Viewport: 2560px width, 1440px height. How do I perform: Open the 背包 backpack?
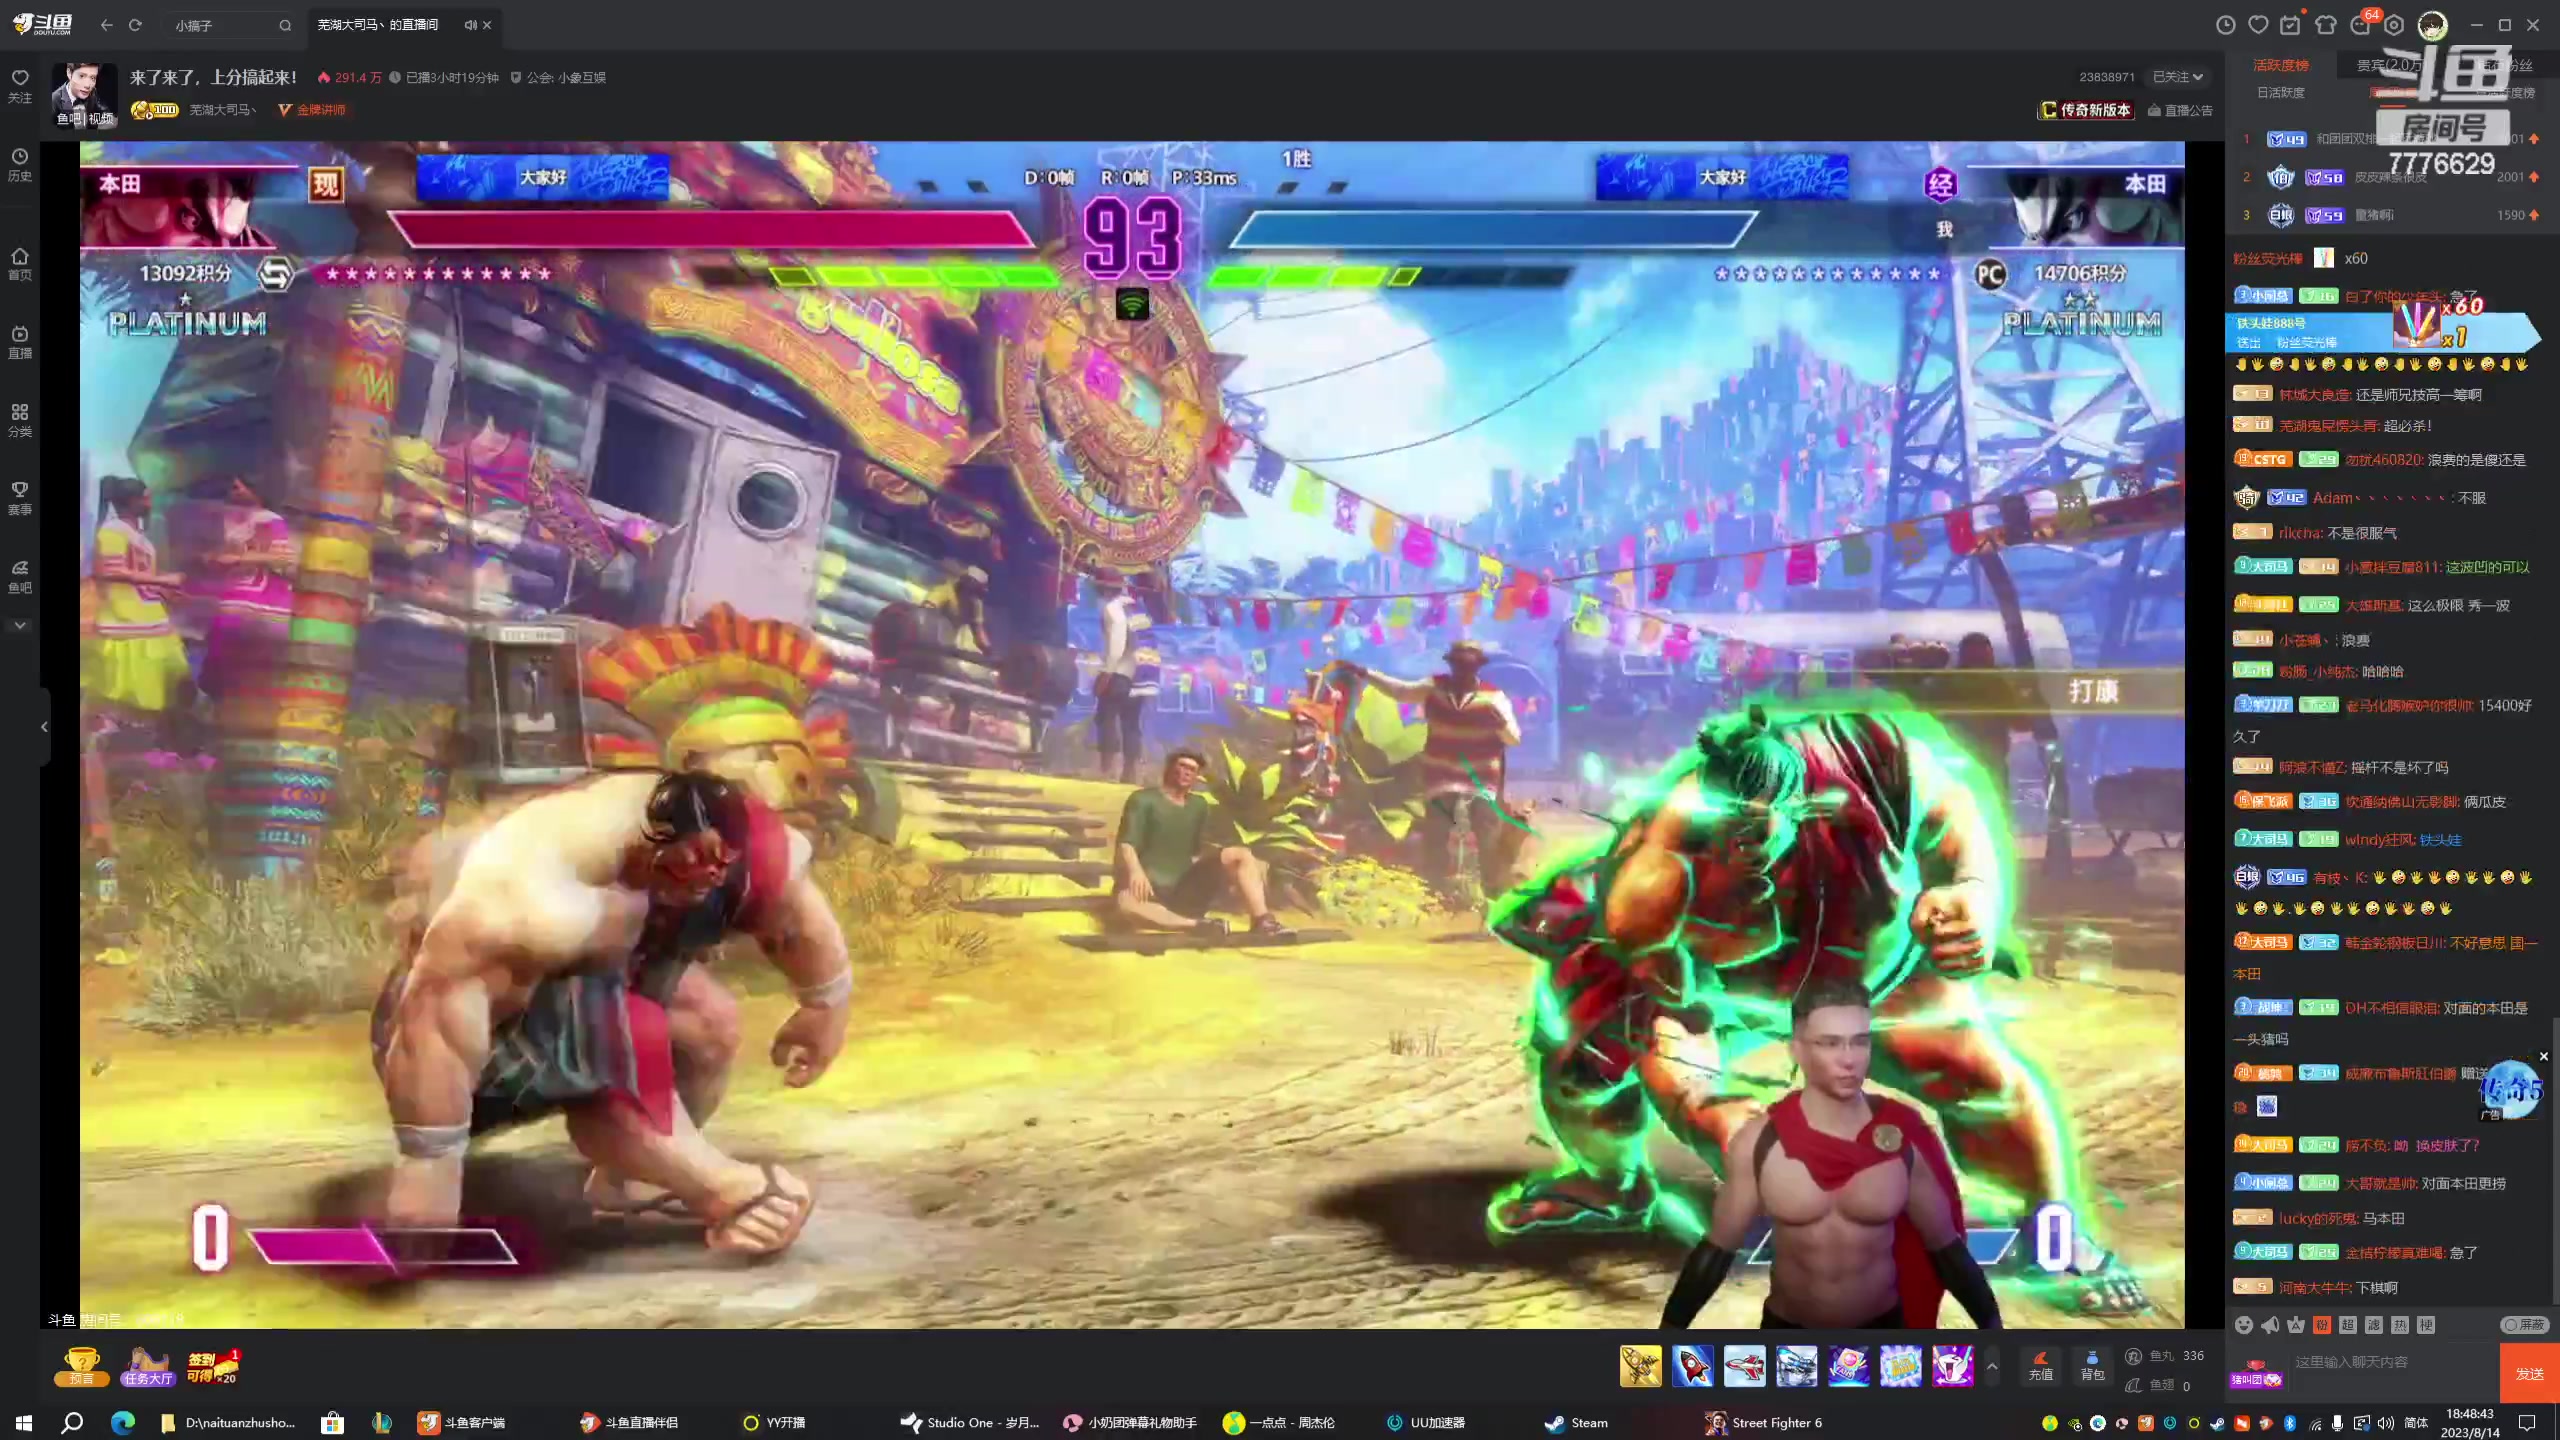pyautogui.click(x=2092, y=1365)
